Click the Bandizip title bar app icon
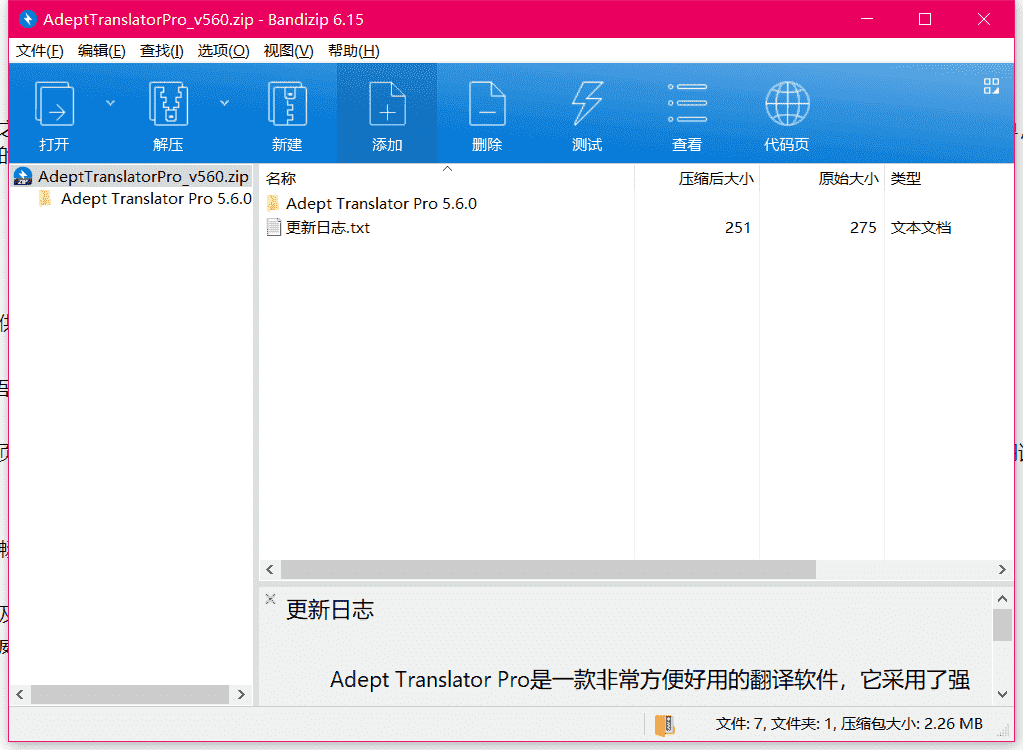The width and height of the screenshot is (1023, 750). (27, 20)
